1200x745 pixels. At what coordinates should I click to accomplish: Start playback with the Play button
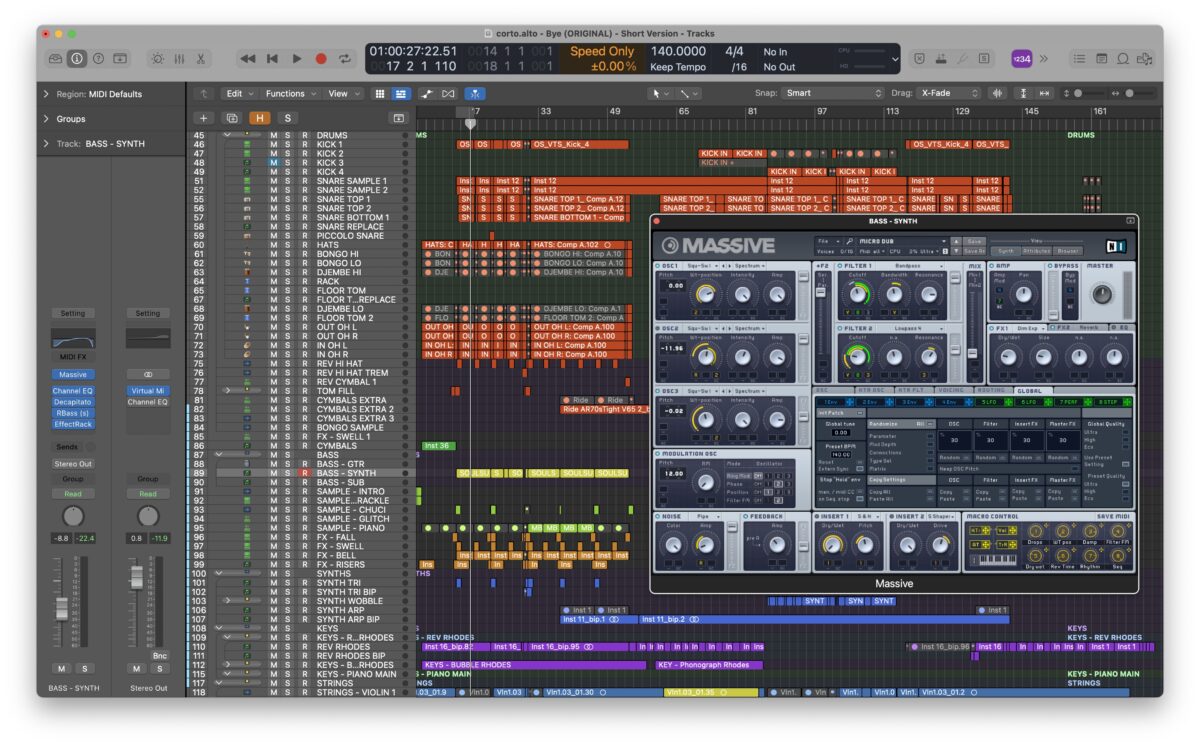pyautogui.click(x=297, y=59)
